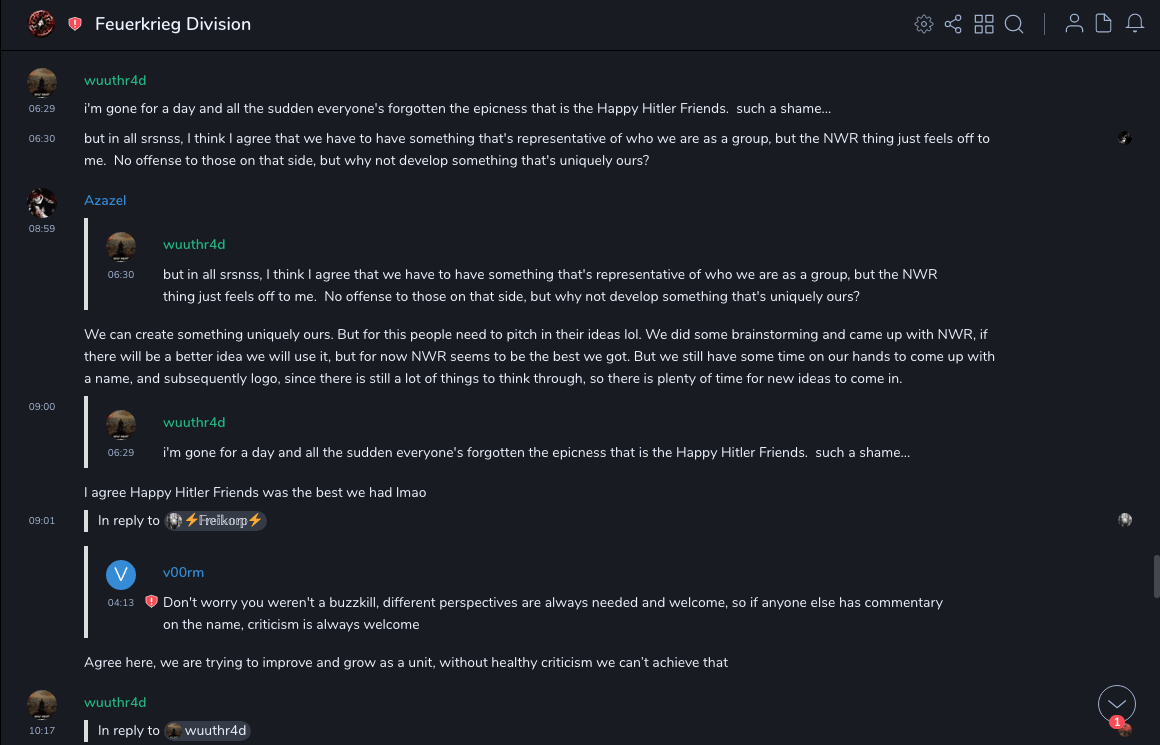This screenshot has height=745, width=1160.
Task: Click the Freikorp reply mention pill
Action: point(215,520)
